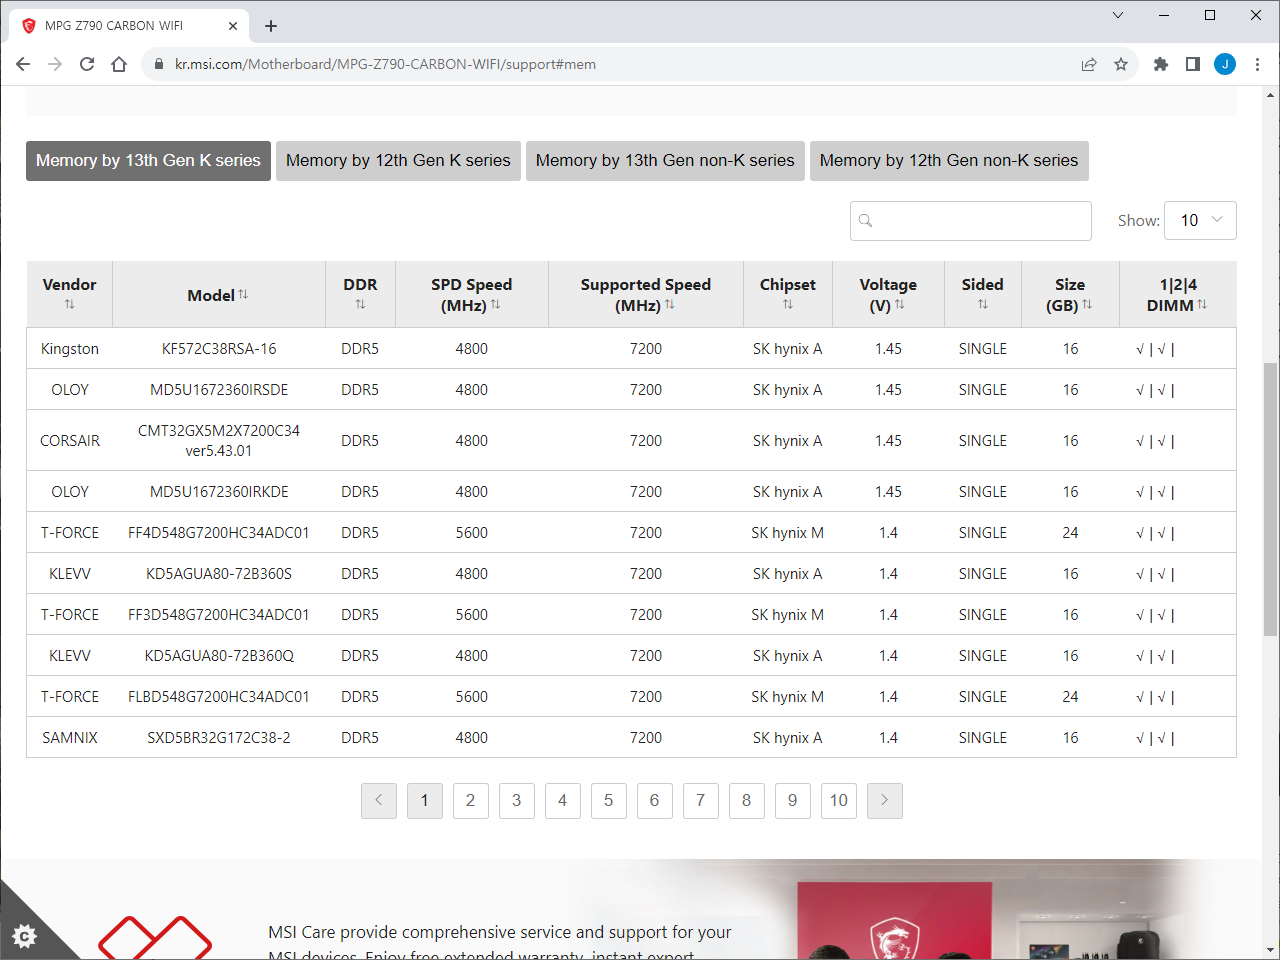
Task: Select Memory by 13th Gen K series tab
Action: point(148,161)
